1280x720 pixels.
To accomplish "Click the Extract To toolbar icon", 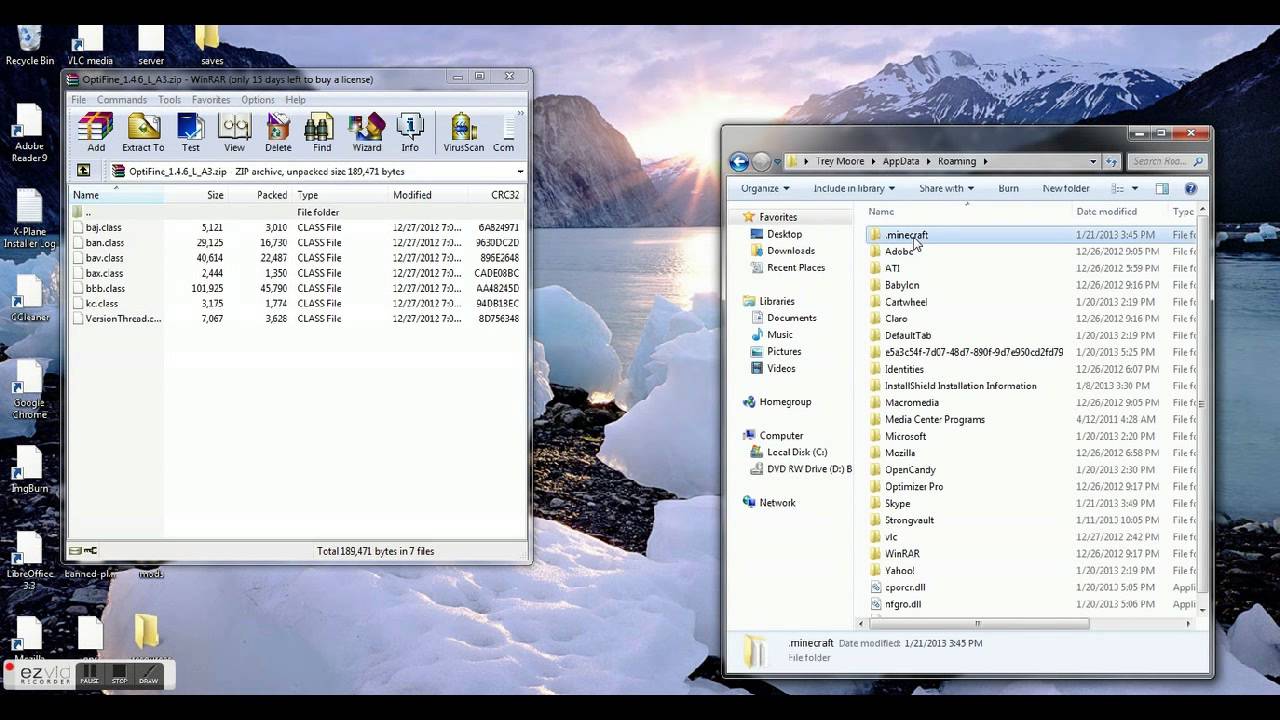I will [143, 132].
